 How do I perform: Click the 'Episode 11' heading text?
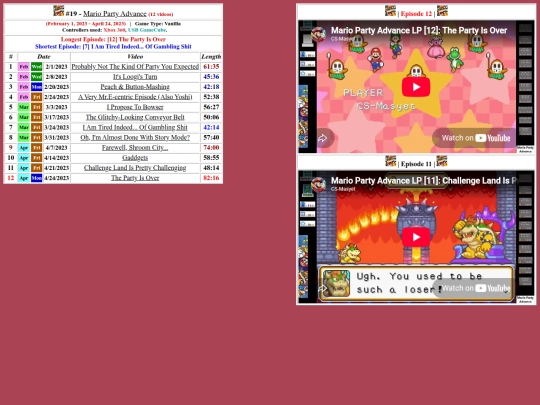tap(416, 164)
